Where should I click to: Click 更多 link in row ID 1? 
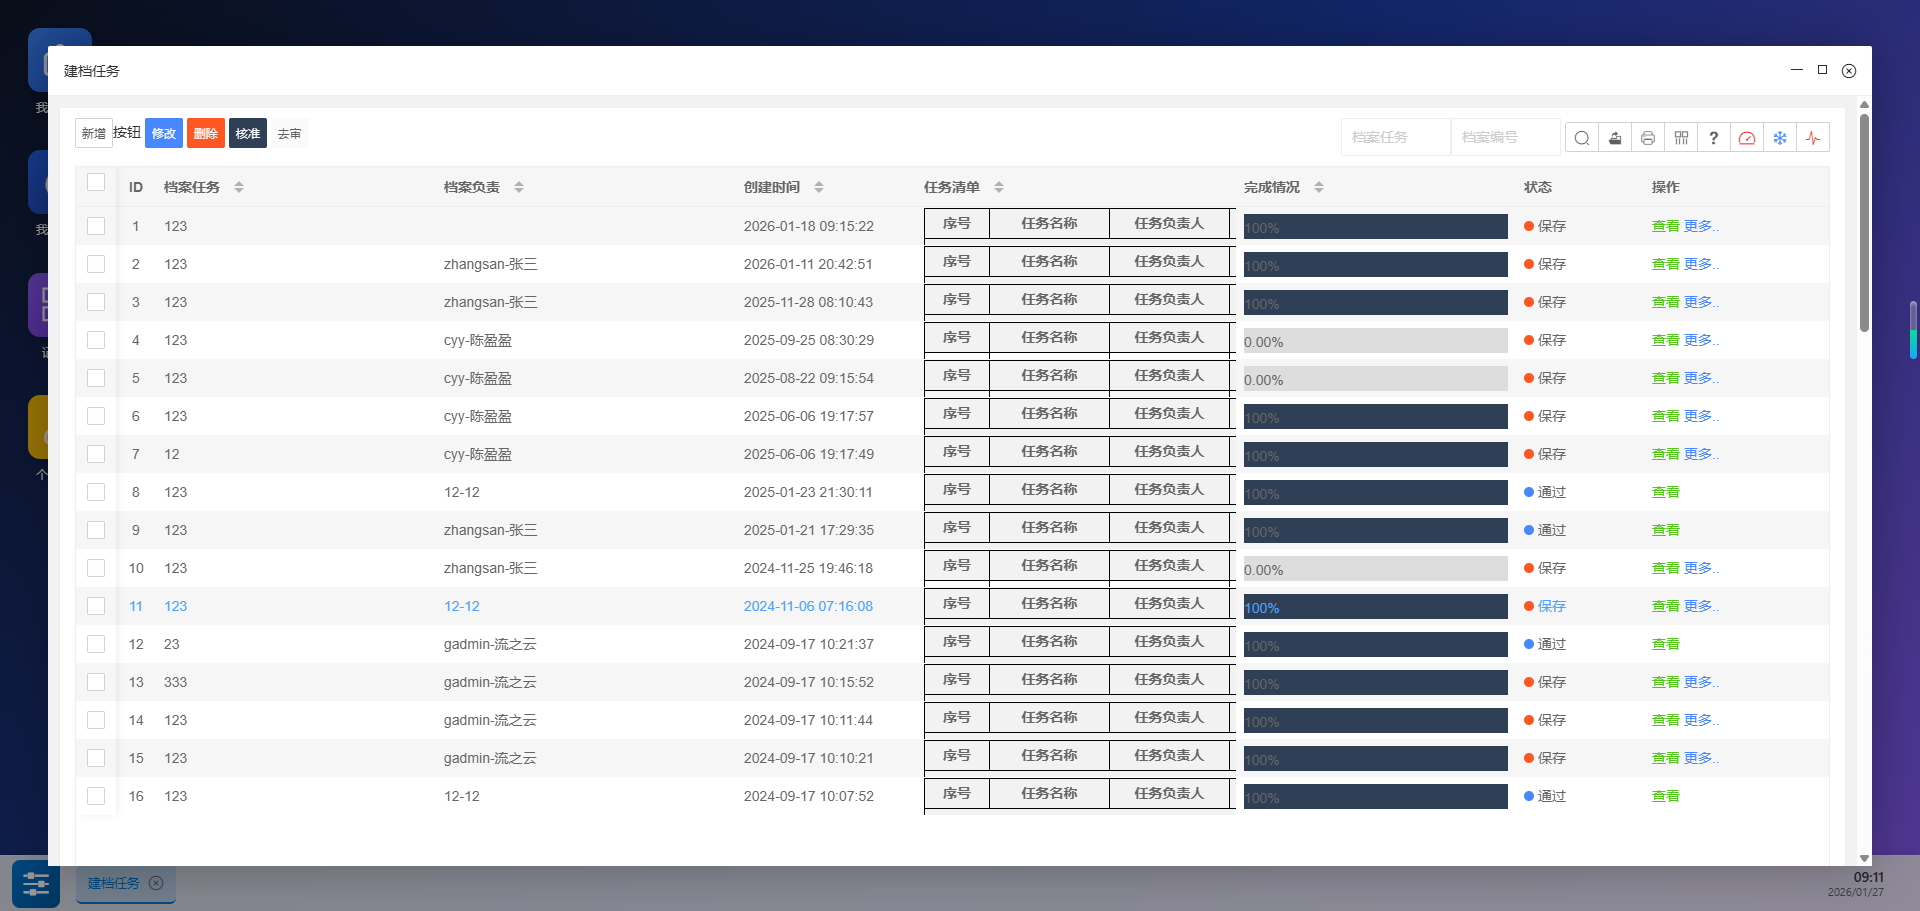pos(1700,226)
